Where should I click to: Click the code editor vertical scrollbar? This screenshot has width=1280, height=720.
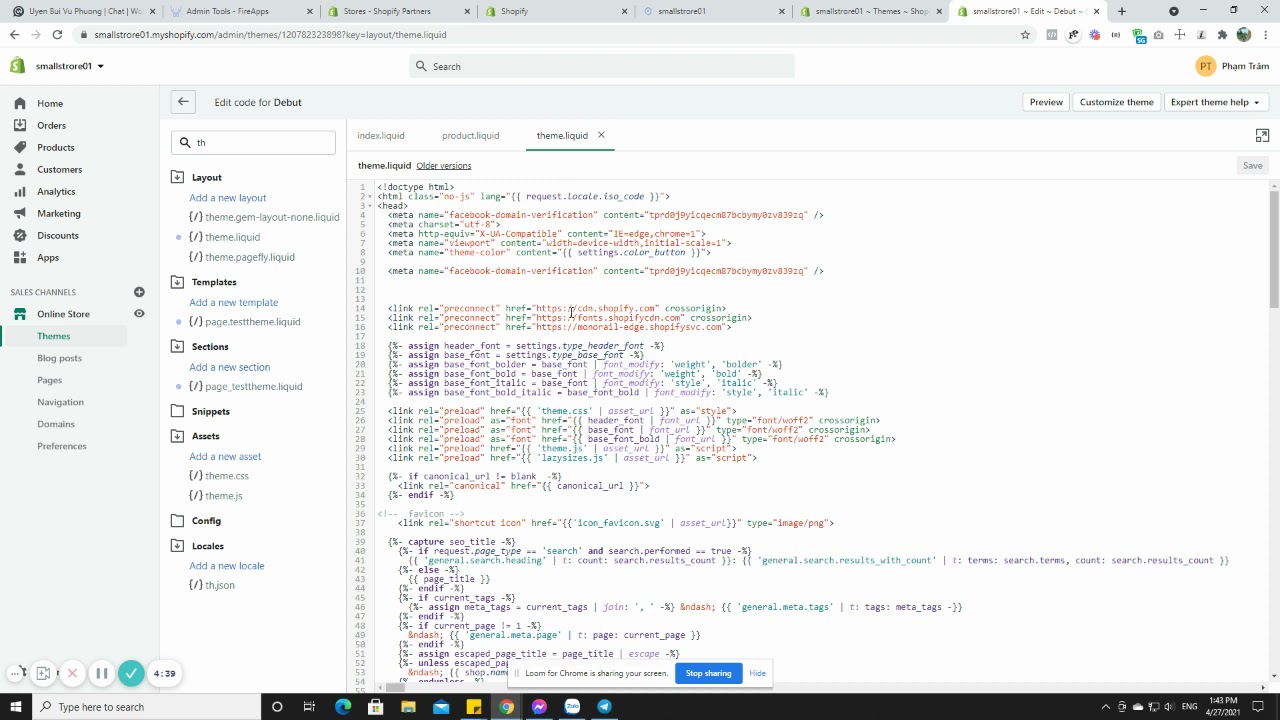tap(1273, 250)
